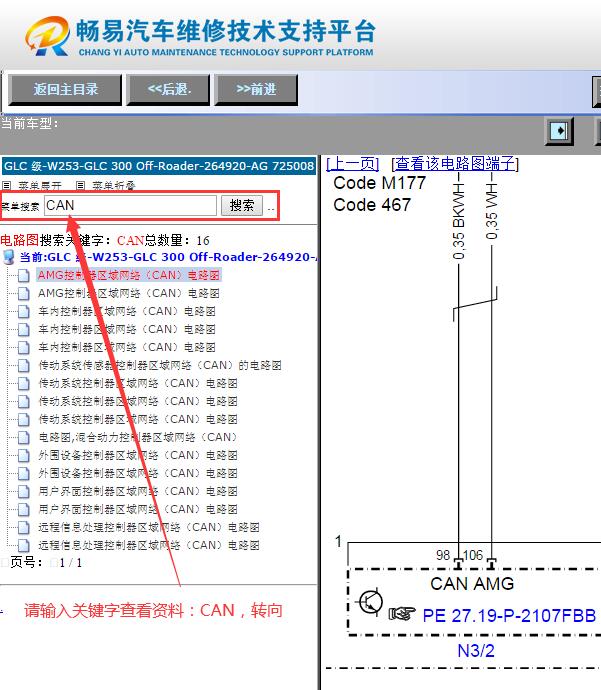Screen dimensions: 601x690
Task: Go forward with the >>前进 button
Action: click(256, 90)
